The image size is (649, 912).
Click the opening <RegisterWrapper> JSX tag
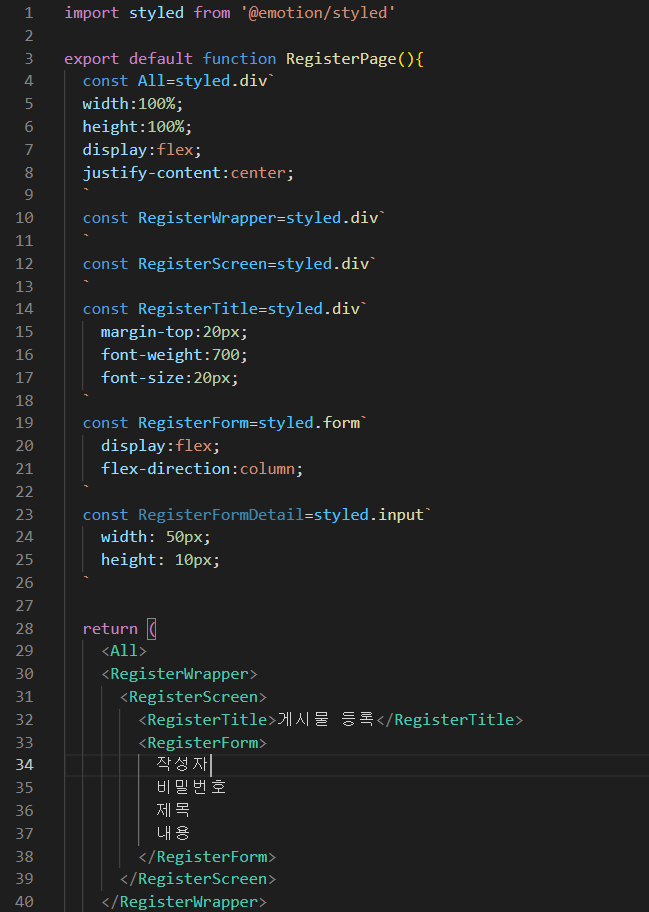(179, 674)
